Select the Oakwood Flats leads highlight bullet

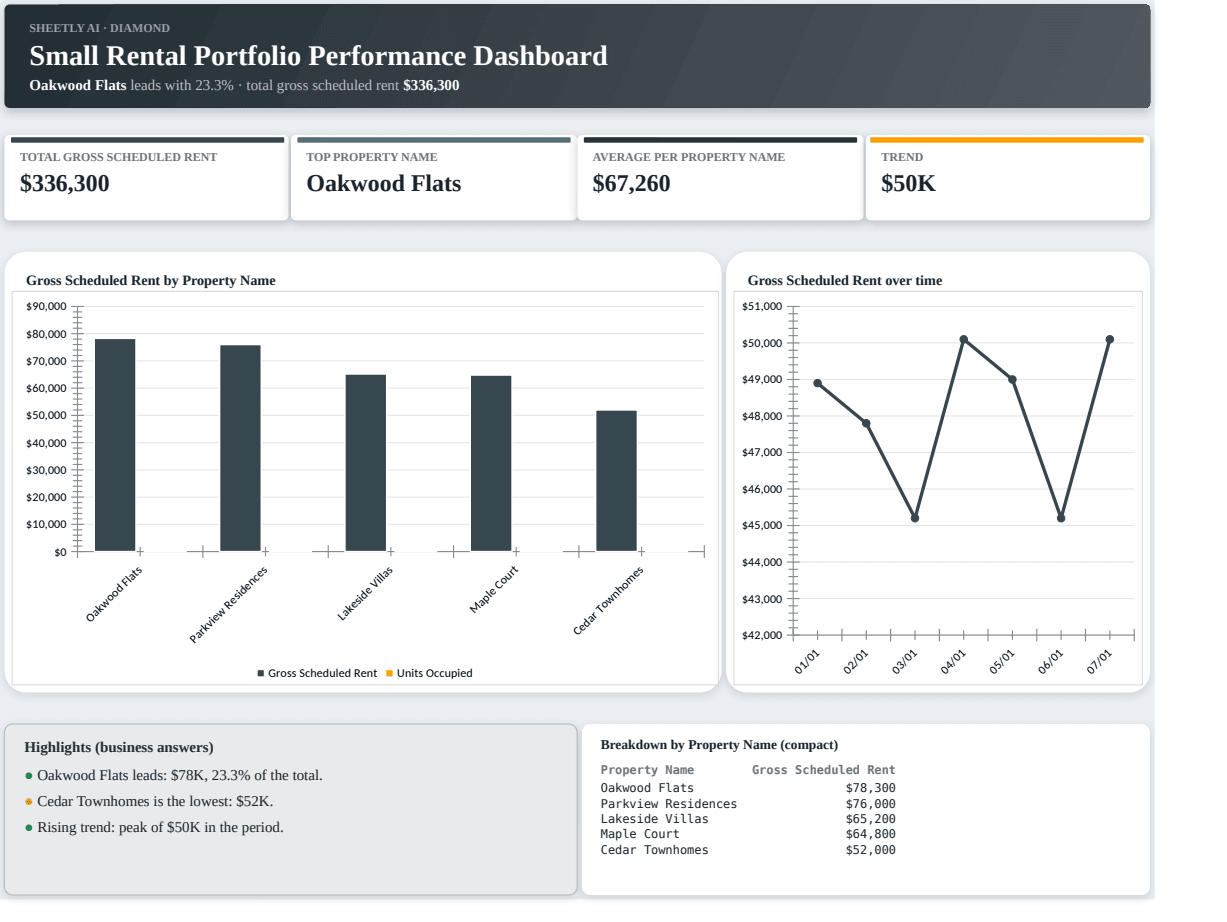[174, 775]
